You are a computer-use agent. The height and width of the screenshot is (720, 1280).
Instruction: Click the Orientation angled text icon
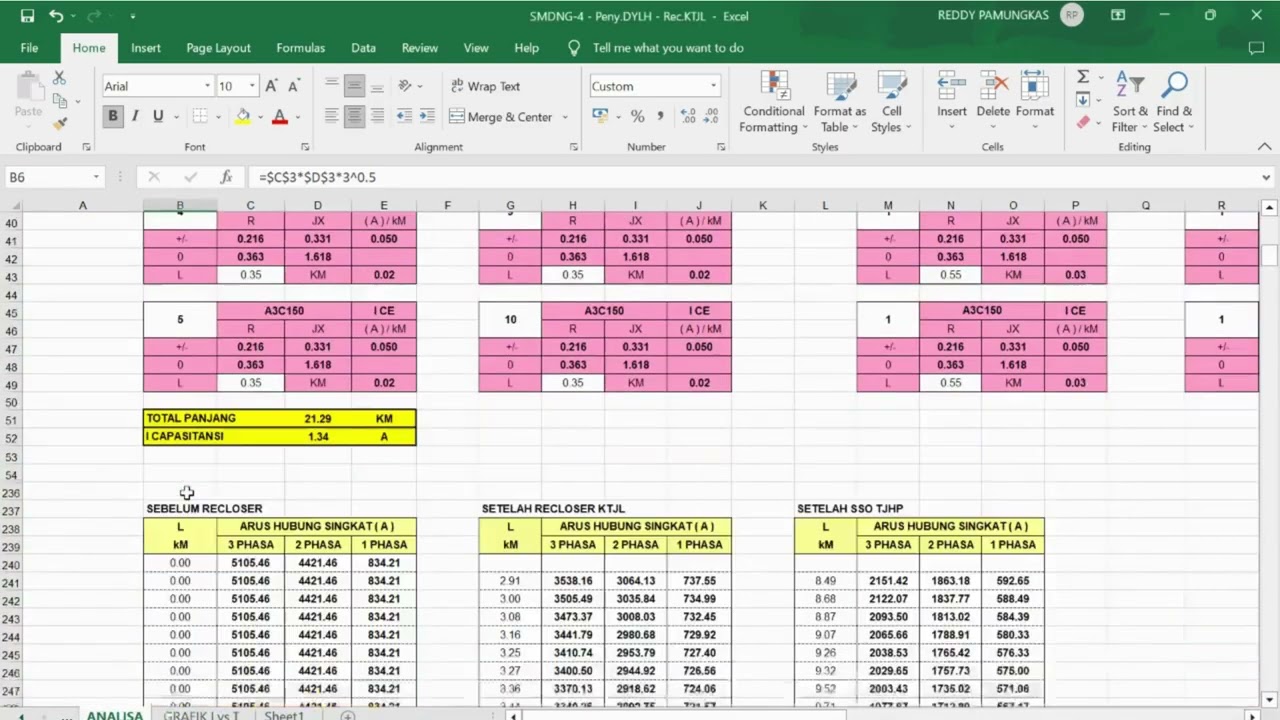click(405, 86)
